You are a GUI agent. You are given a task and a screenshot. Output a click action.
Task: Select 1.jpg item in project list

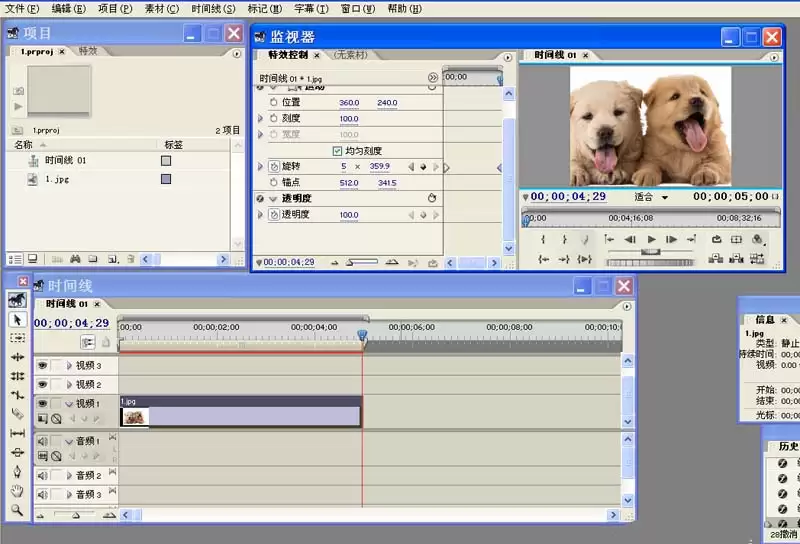(57, 179)
